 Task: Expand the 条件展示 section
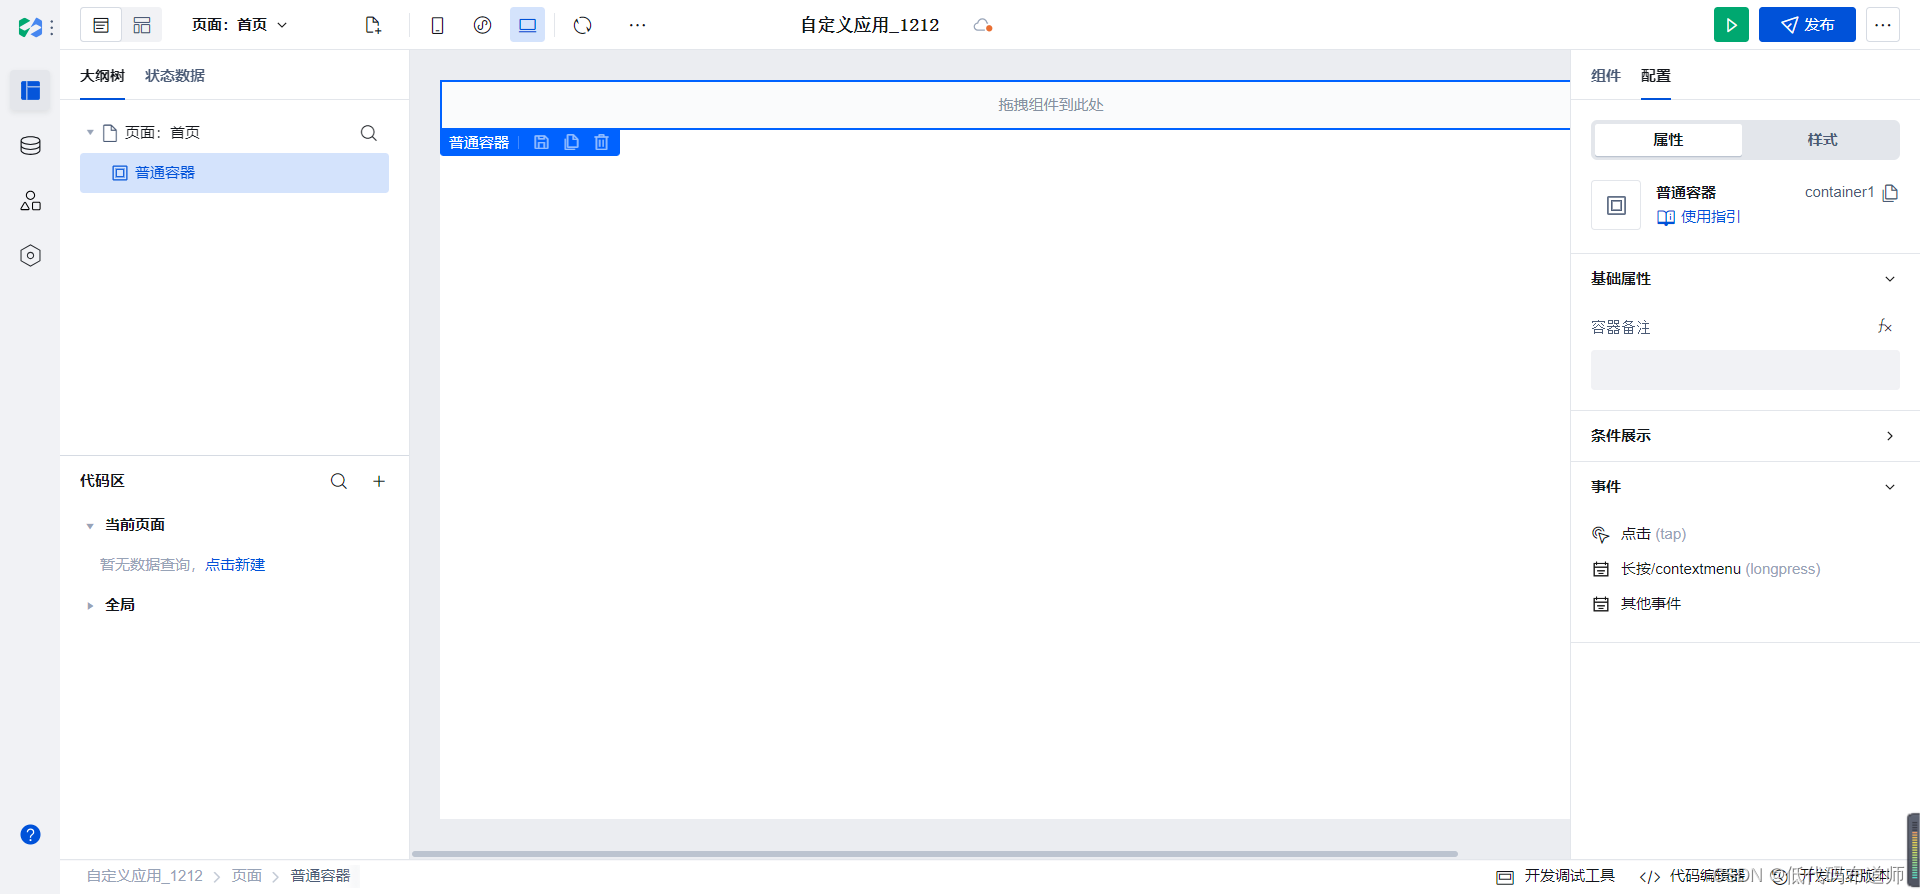1890,436
